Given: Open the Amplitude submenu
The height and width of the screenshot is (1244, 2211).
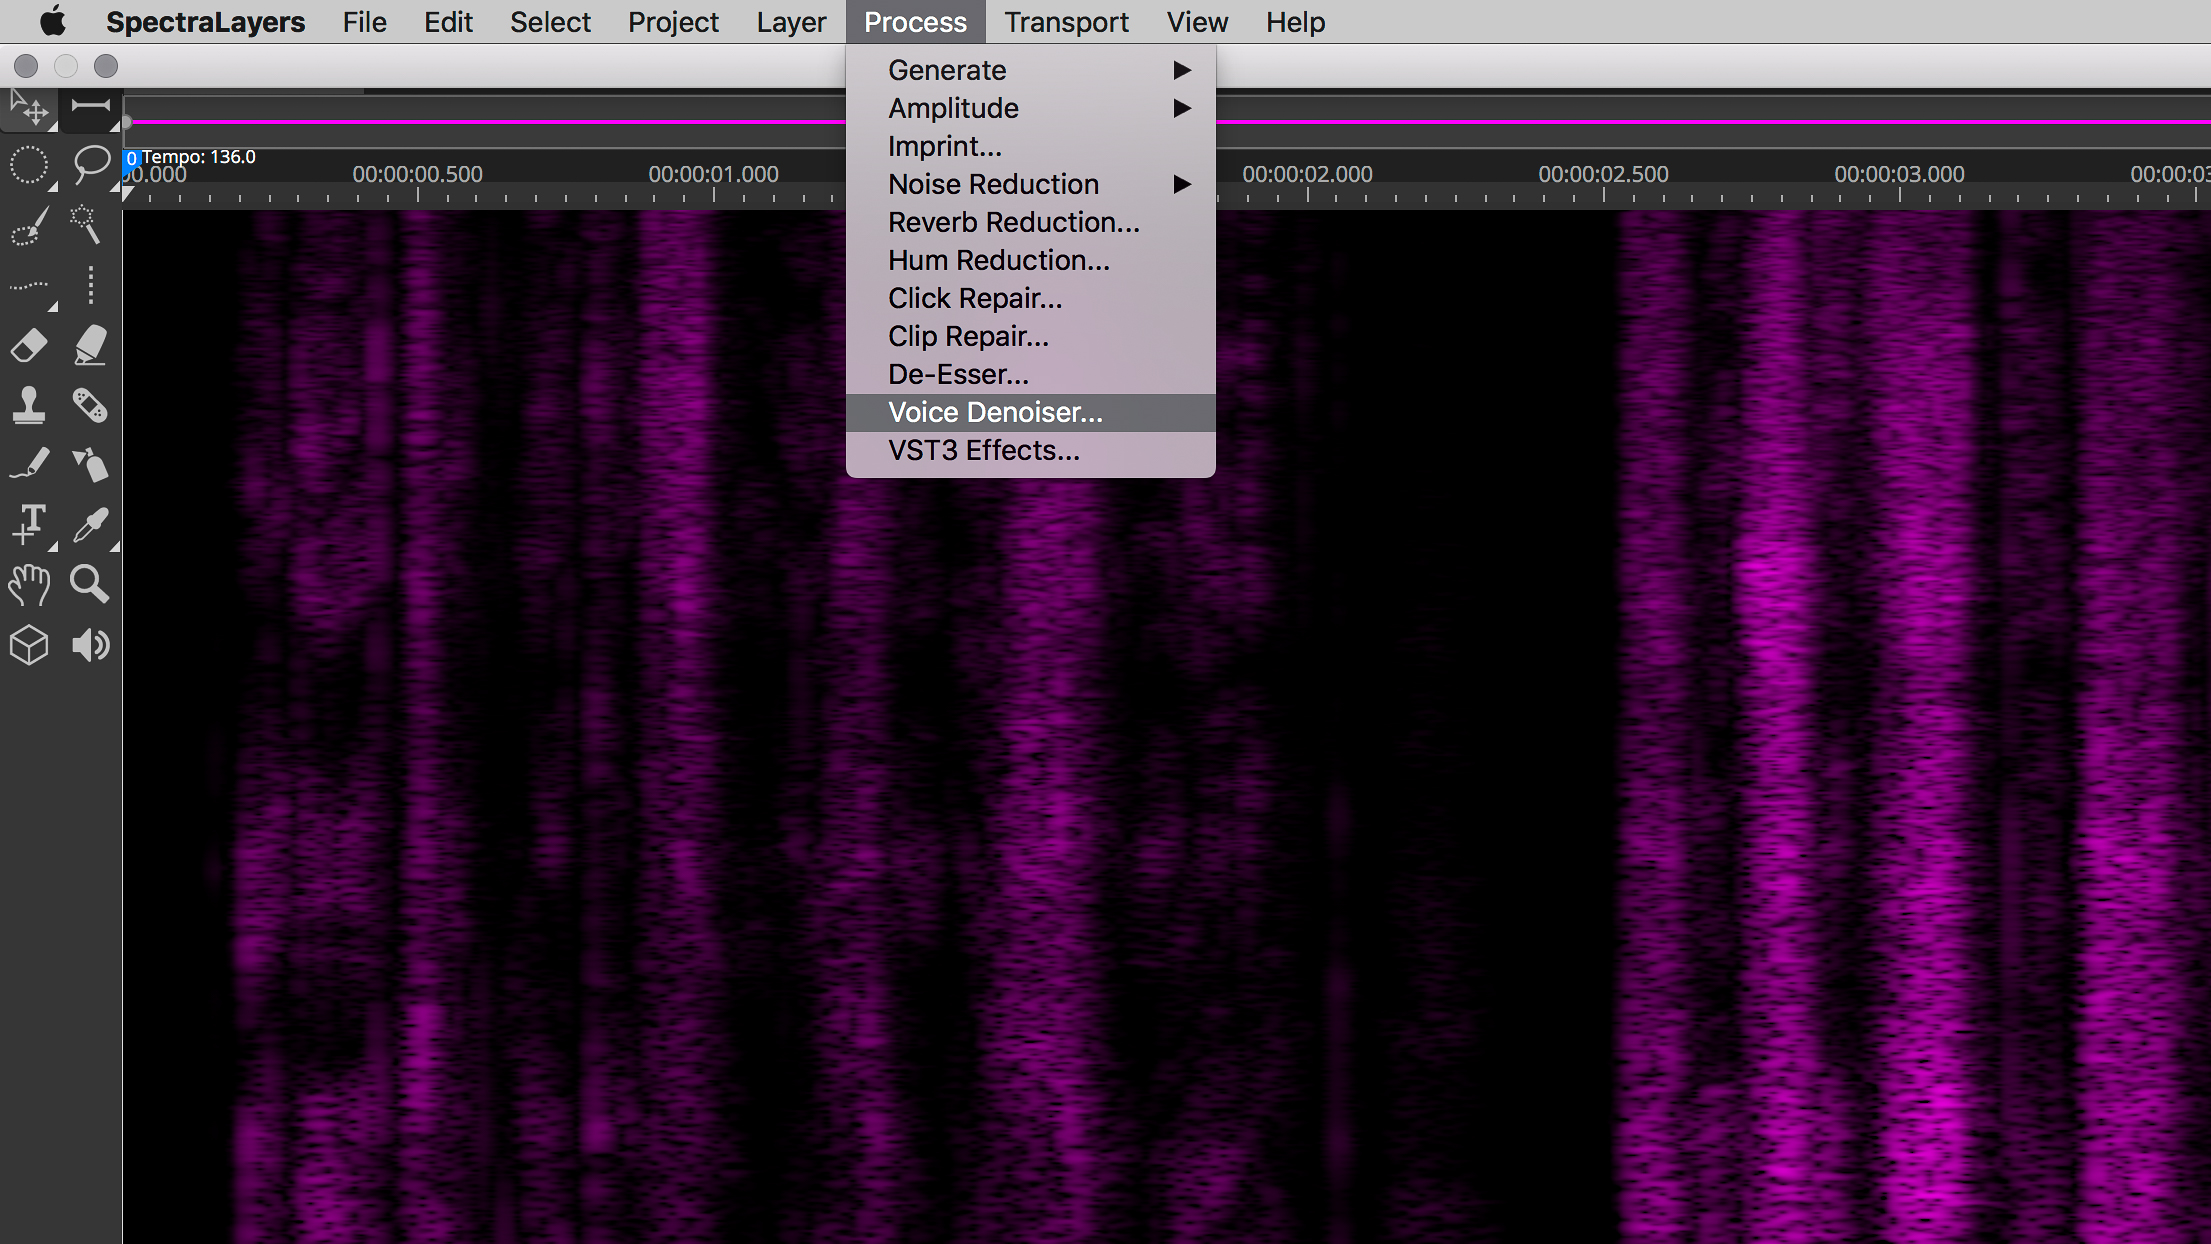Looking at the screenshot, I should point(953,108).
